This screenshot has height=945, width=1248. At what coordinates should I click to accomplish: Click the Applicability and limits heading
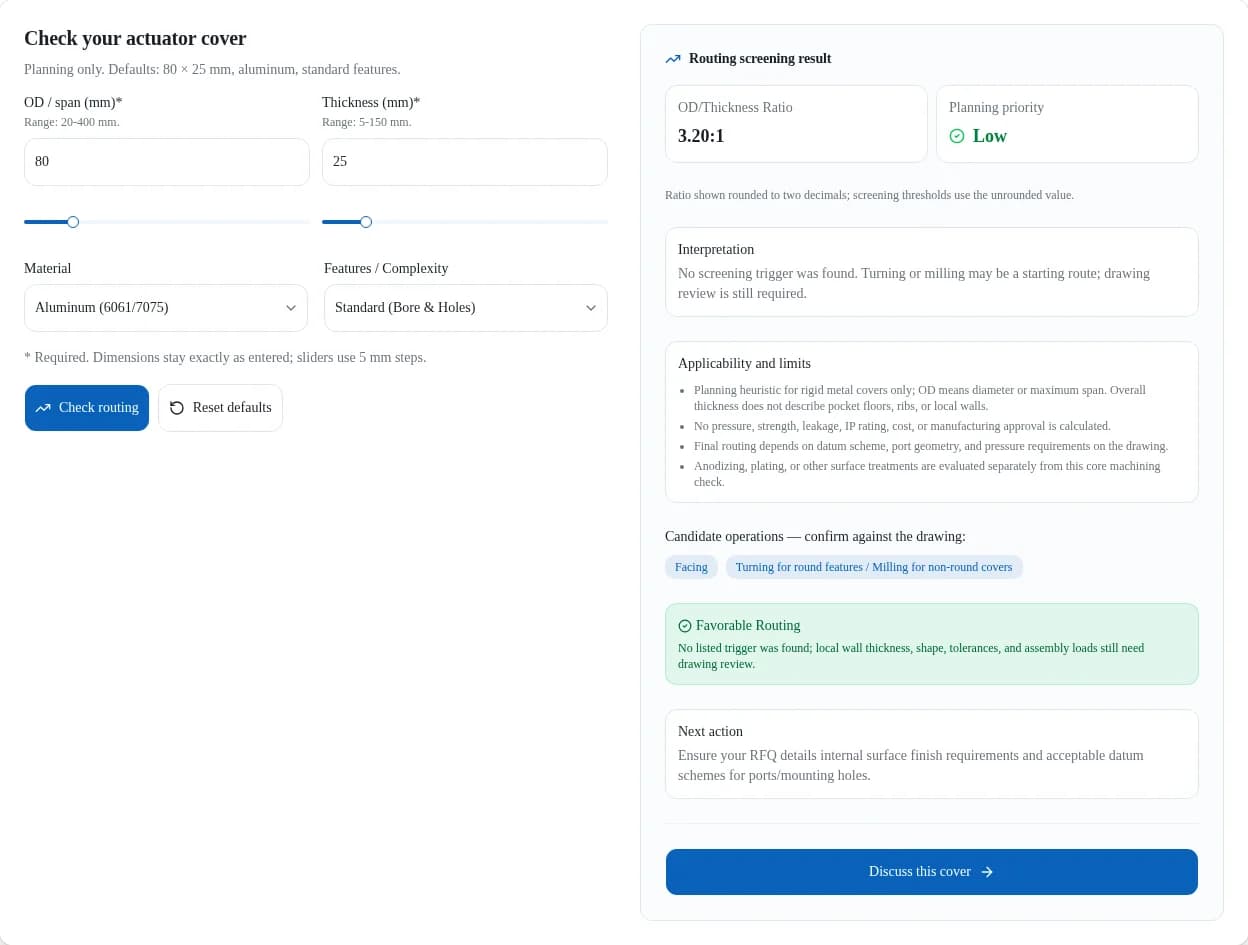pos(744,364)
